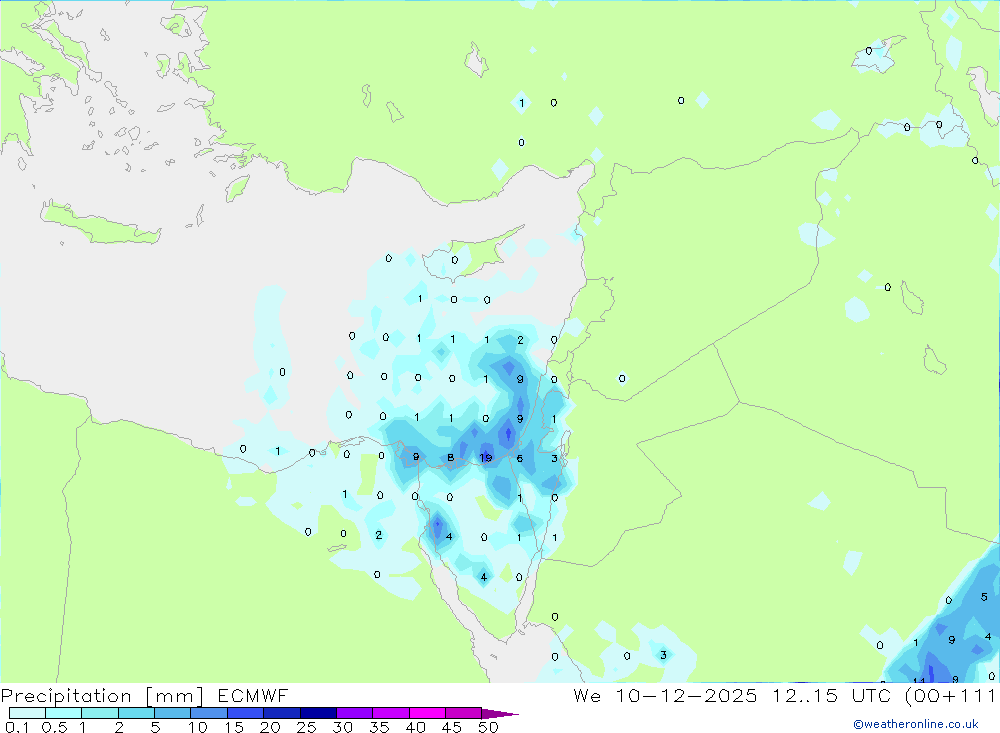
Task: Click the legend label '45'
Action: [452, 727]
